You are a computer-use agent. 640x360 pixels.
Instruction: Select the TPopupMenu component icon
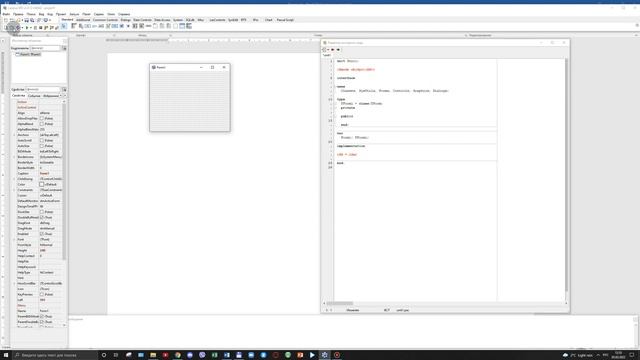click(x=80, y=26)
